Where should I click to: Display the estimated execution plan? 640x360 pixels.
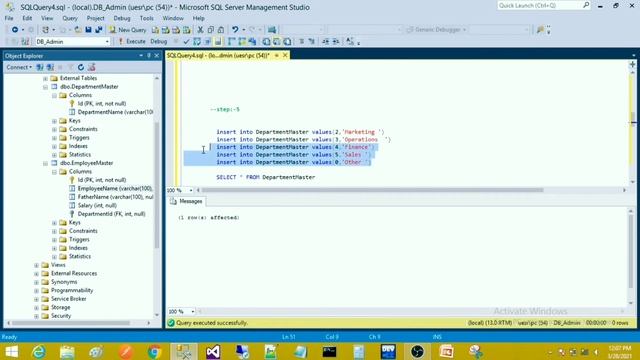[x=197, y=42]
